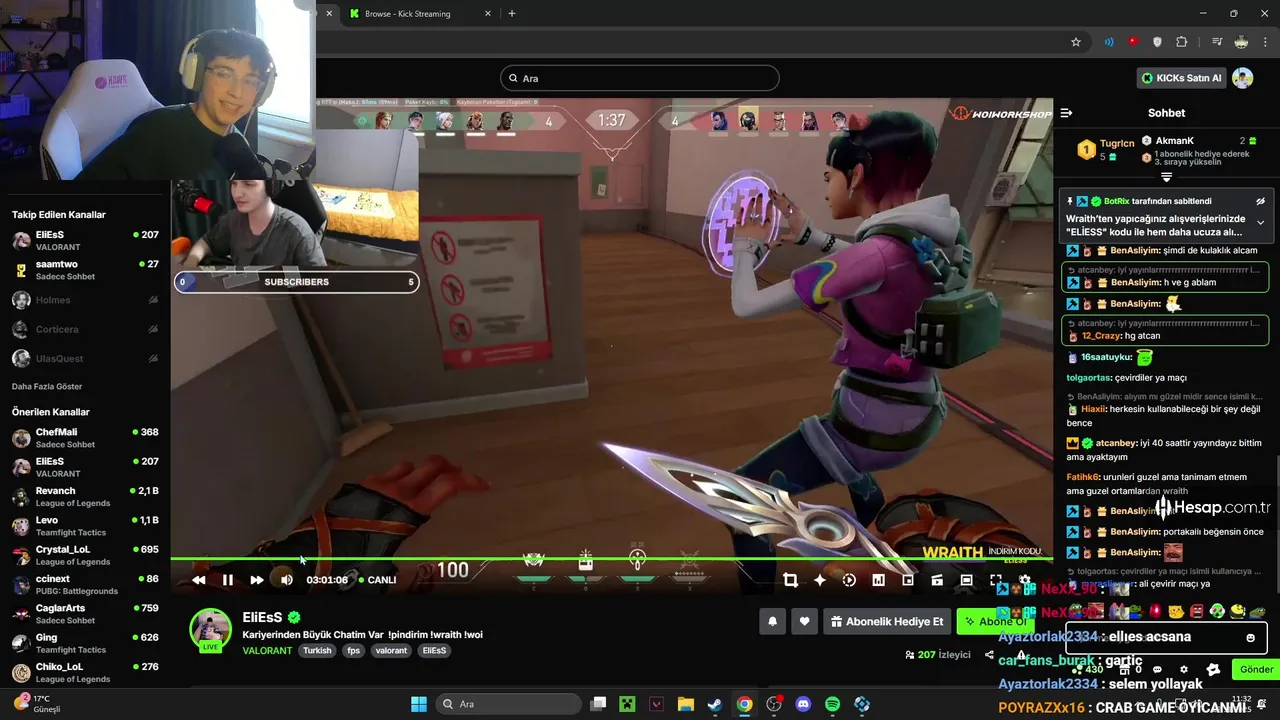Expand the chat leaderboard chevron
The width and height of the screenshot is (1280, 720).
coord(1166,177)
